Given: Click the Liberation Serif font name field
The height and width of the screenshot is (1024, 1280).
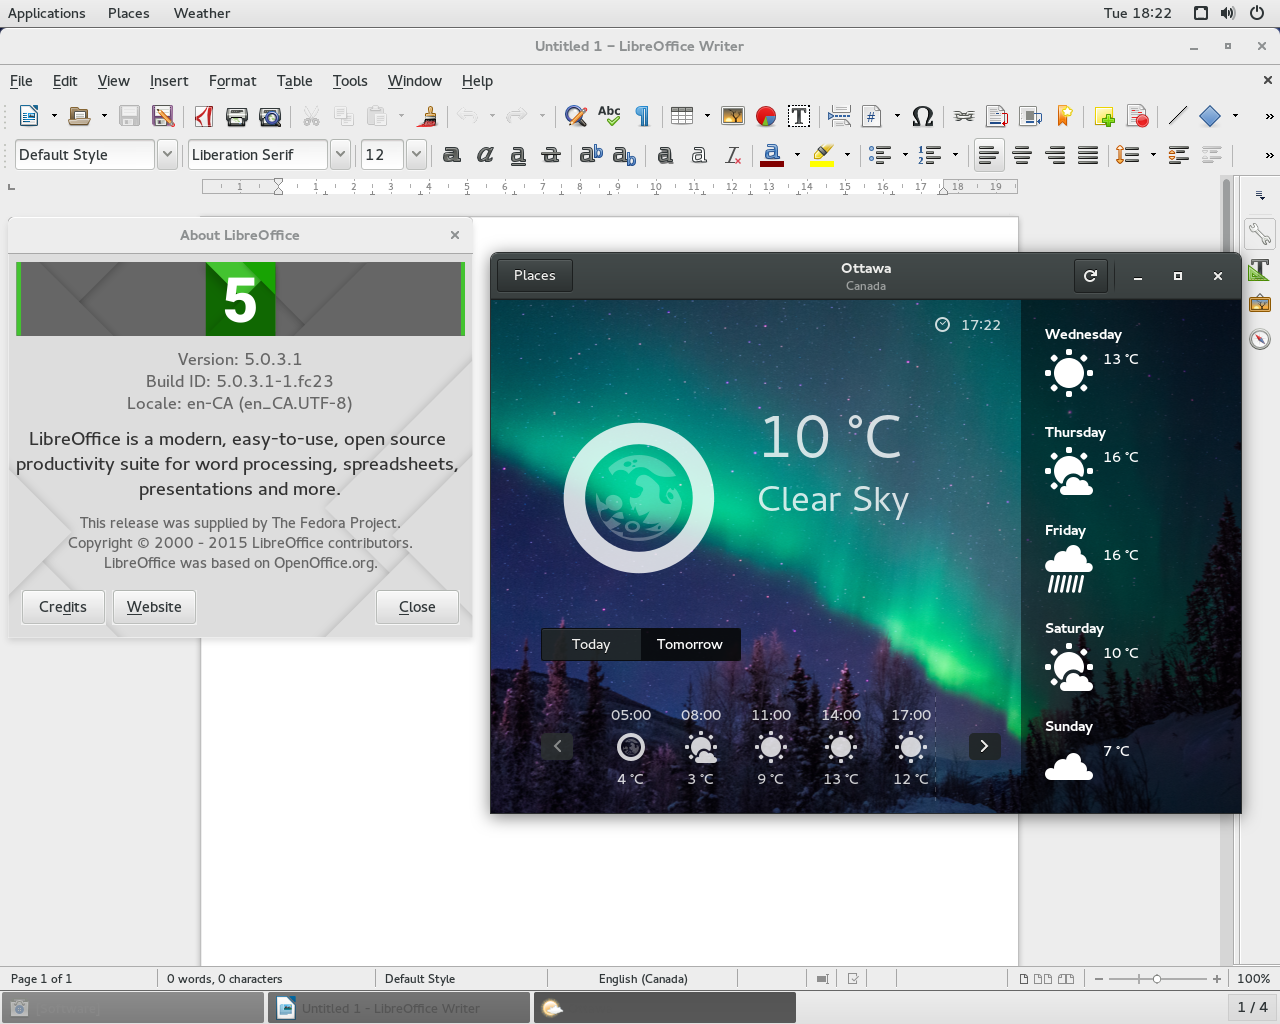Looking at the screenshot, I should click(x=258, y=155).
